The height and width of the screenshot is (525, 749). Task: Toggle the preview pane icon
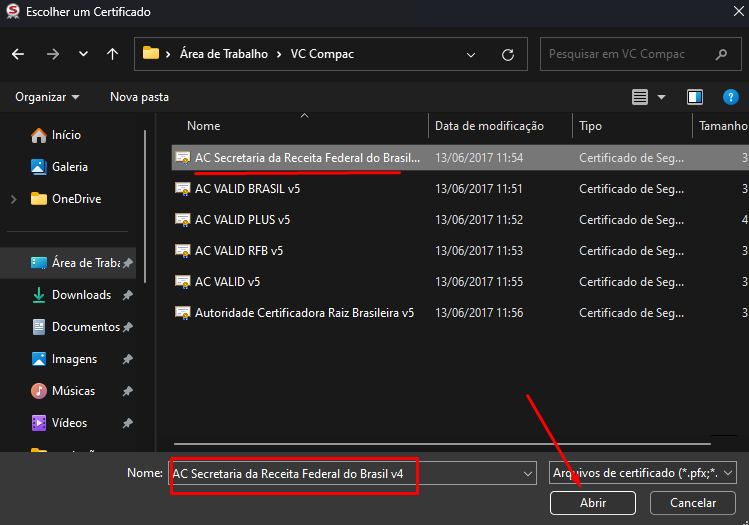tap(695, 97)
